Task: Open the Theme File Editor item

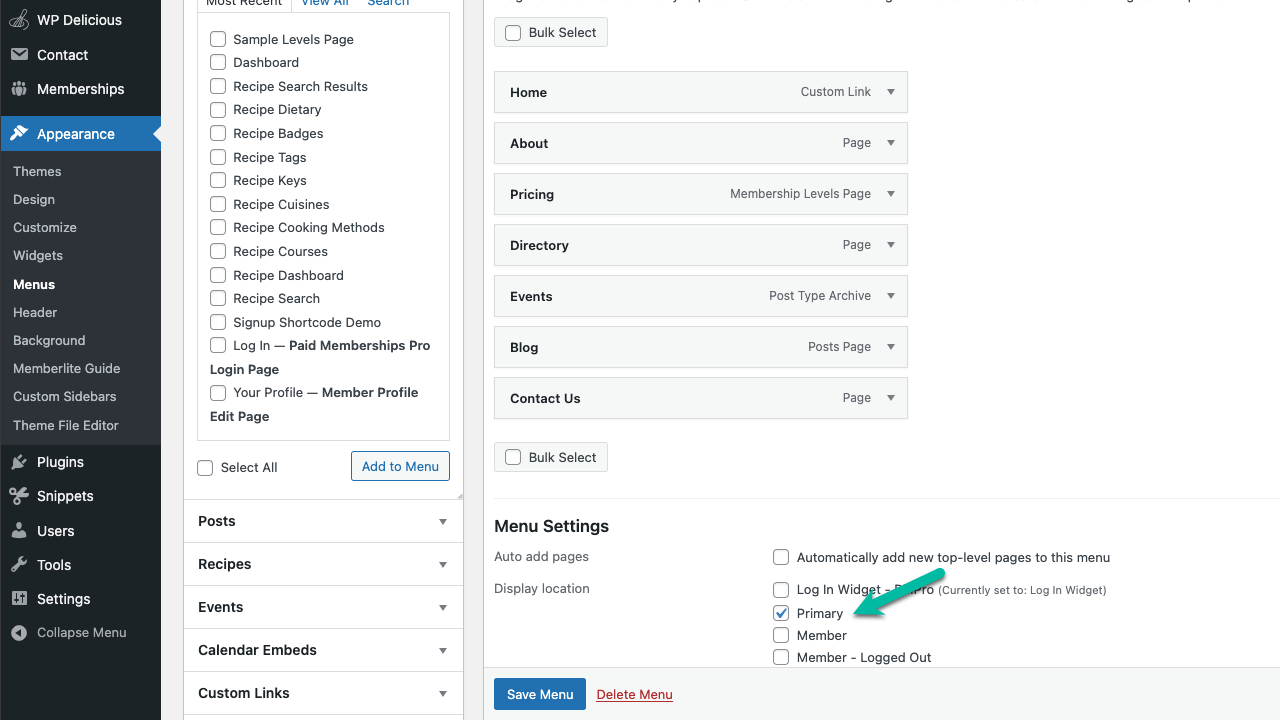Action: pos(66,425)
